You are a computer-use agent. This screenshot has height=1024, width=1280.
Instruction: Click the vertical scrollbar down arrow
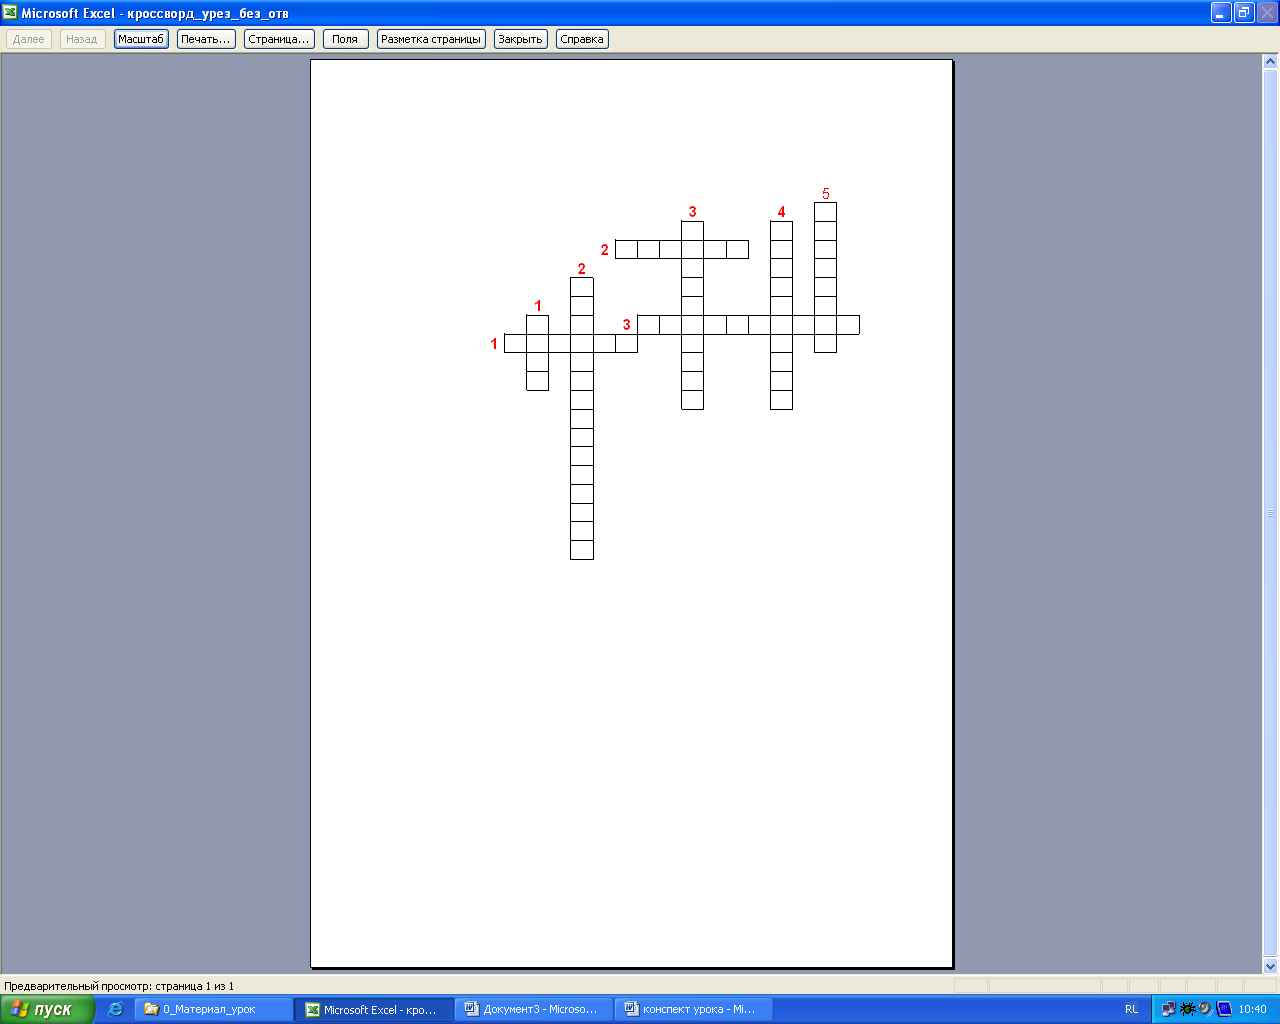pyautogui.click(x=1271, y=966)
